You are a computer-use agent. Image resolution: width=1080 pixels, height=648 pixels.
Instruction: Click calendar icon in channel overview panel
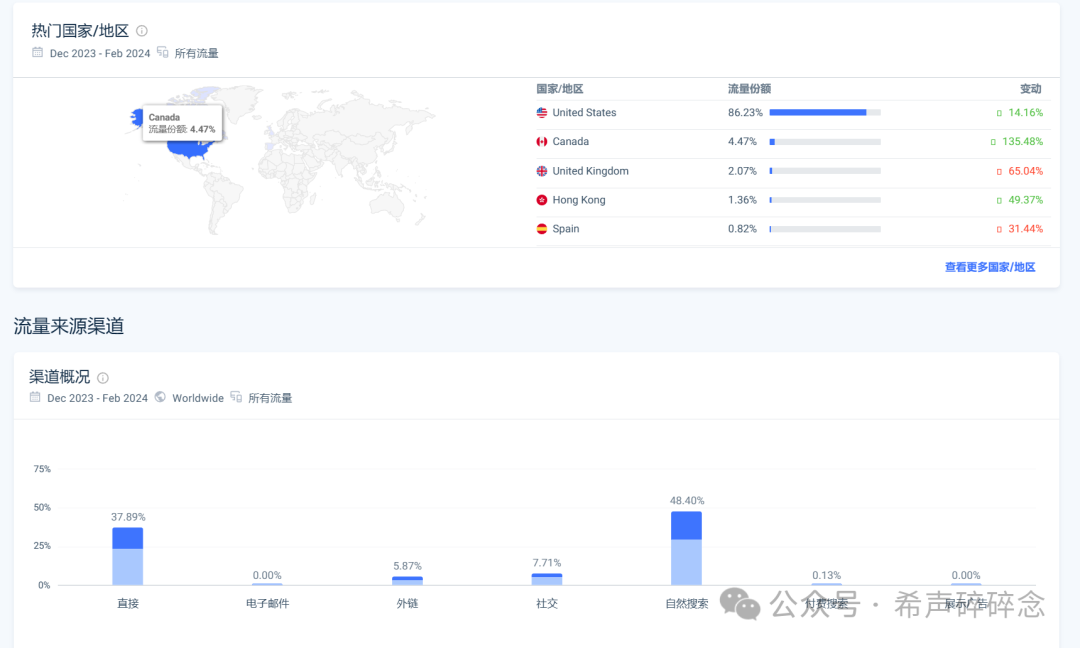click(35, 398)
